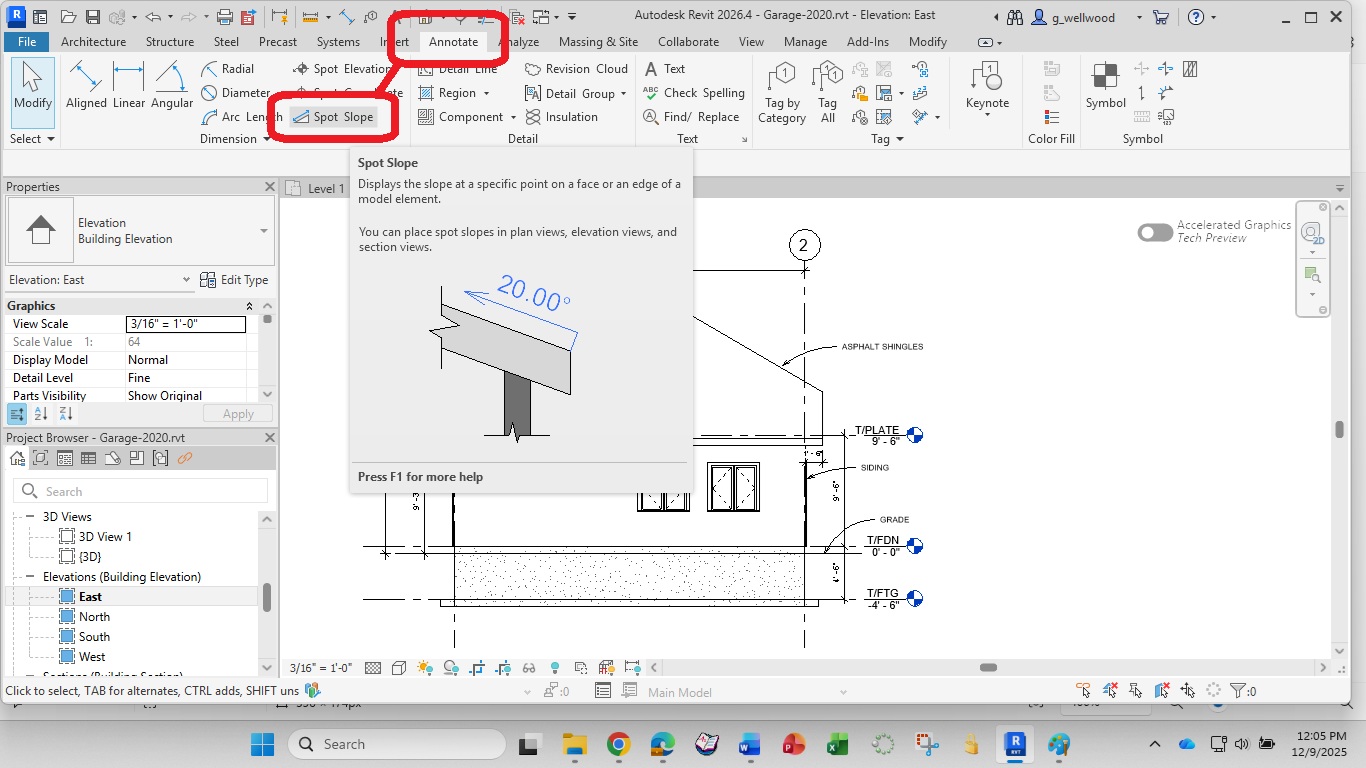
Task: Choose the Tag by Category tool
Action: coord(782,93)
